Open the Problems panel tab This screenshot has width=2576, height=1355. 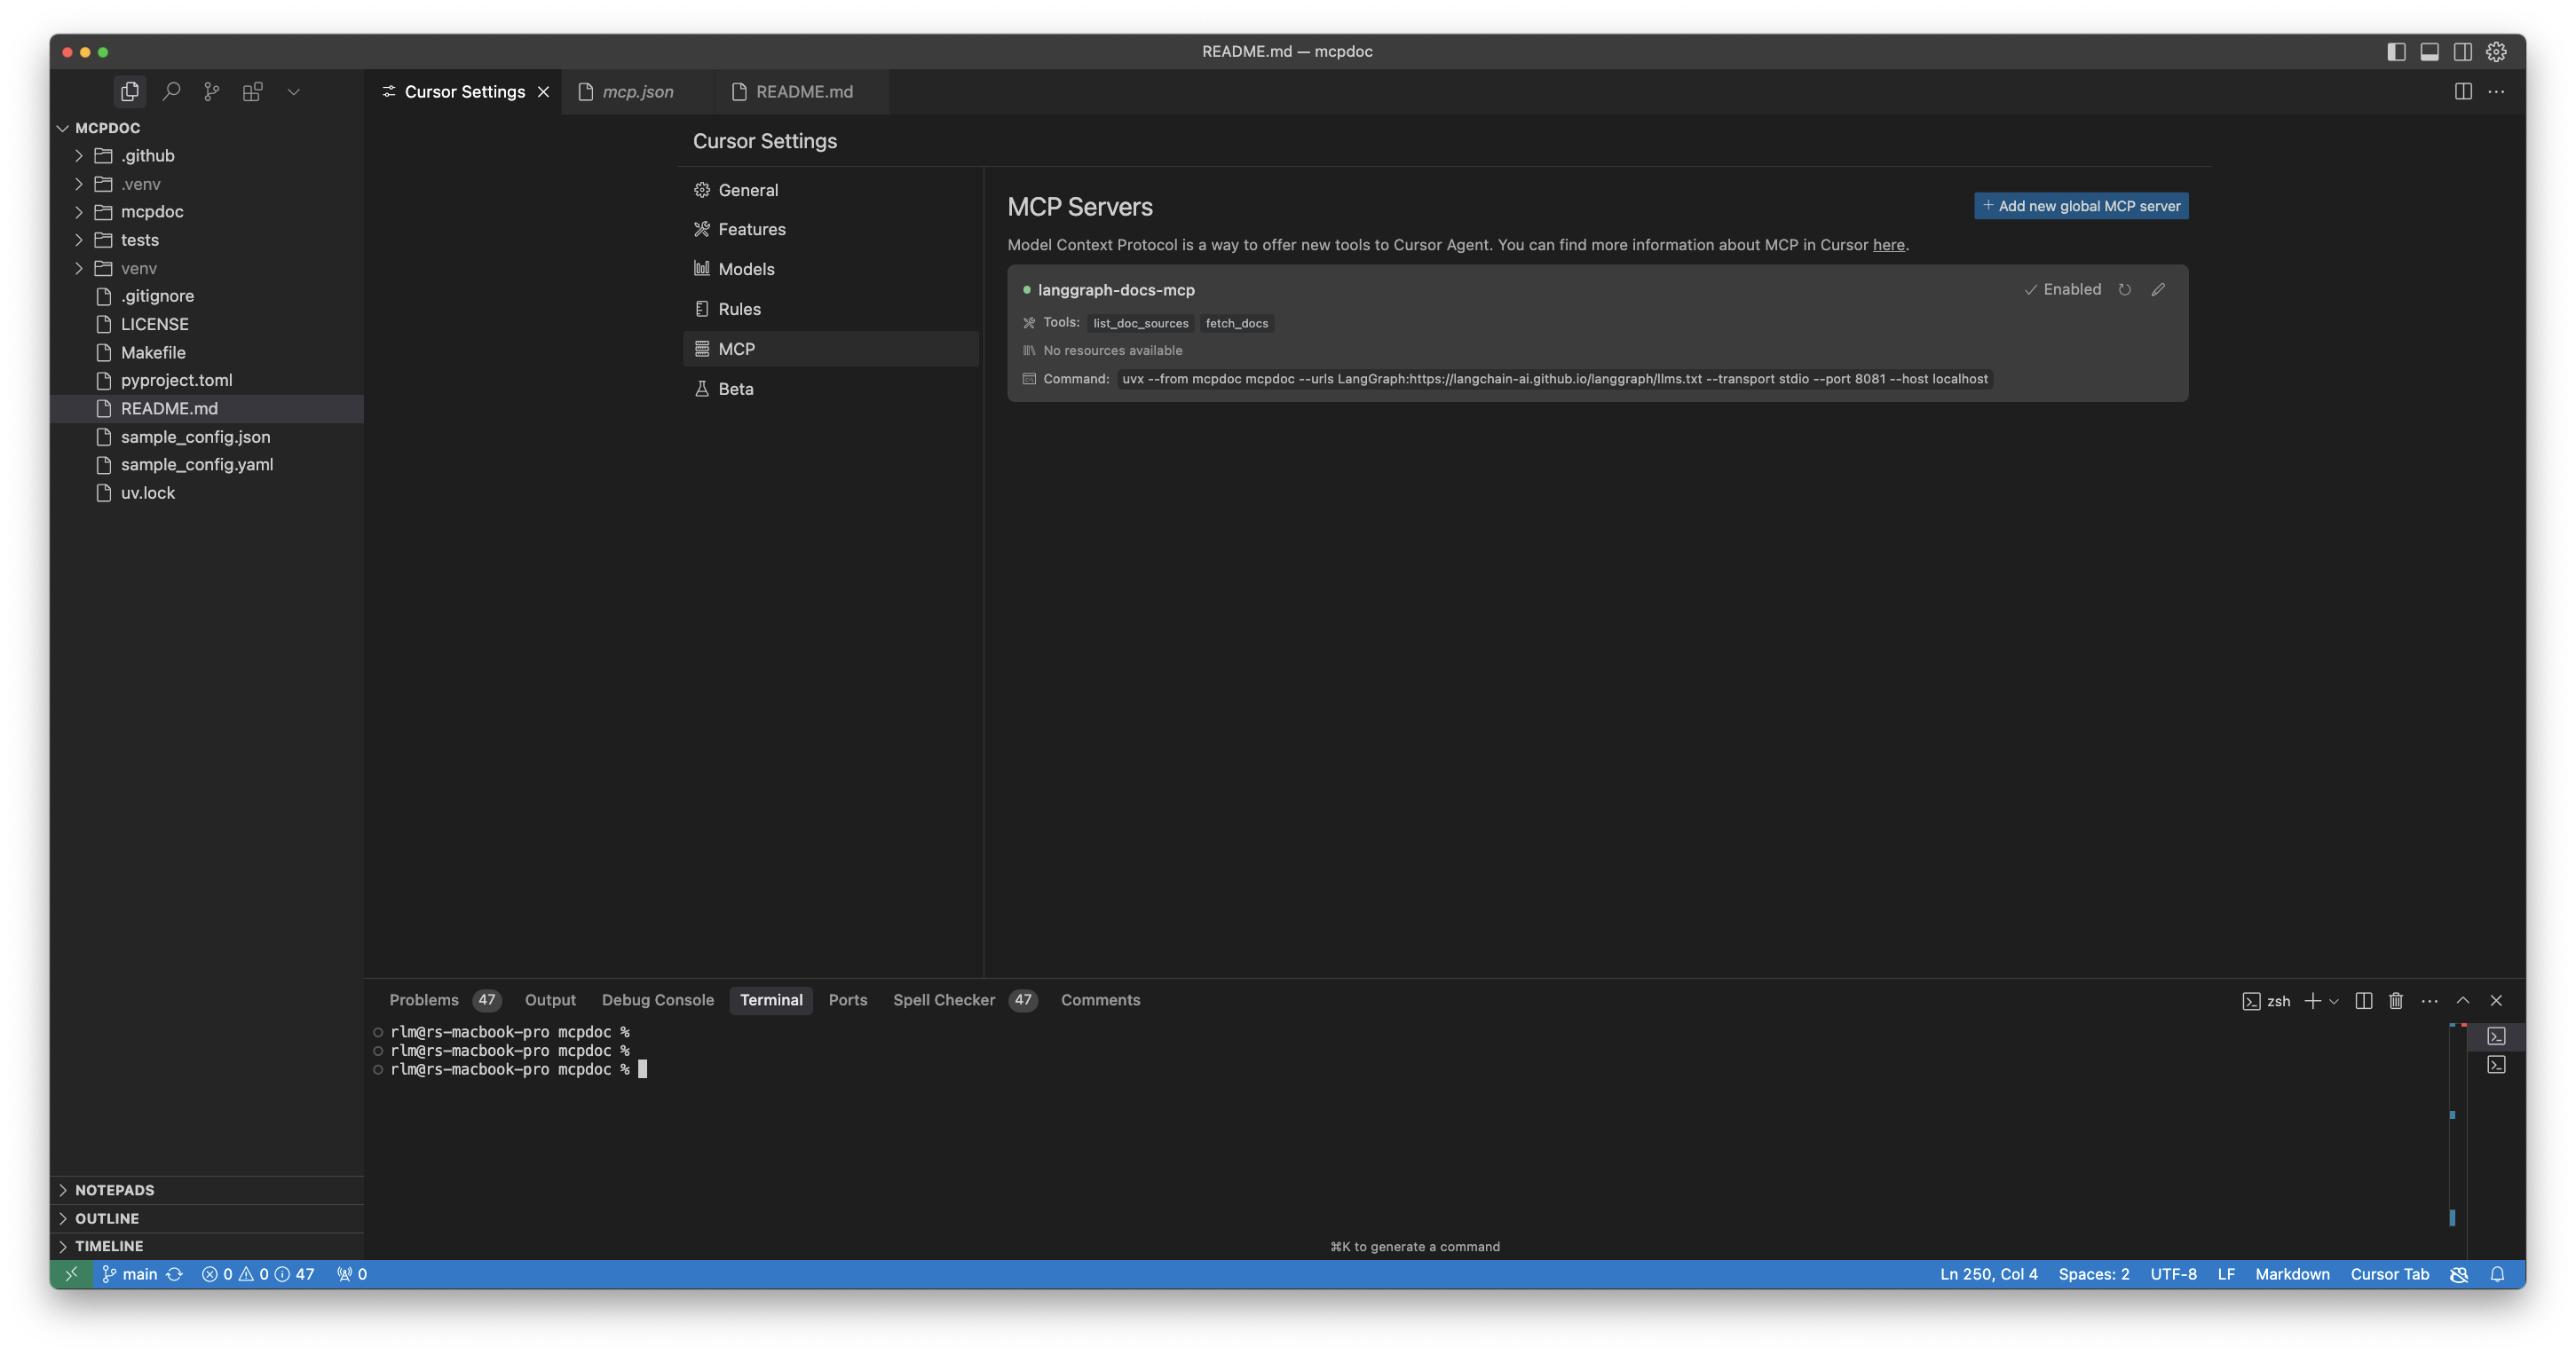(424, 999)
